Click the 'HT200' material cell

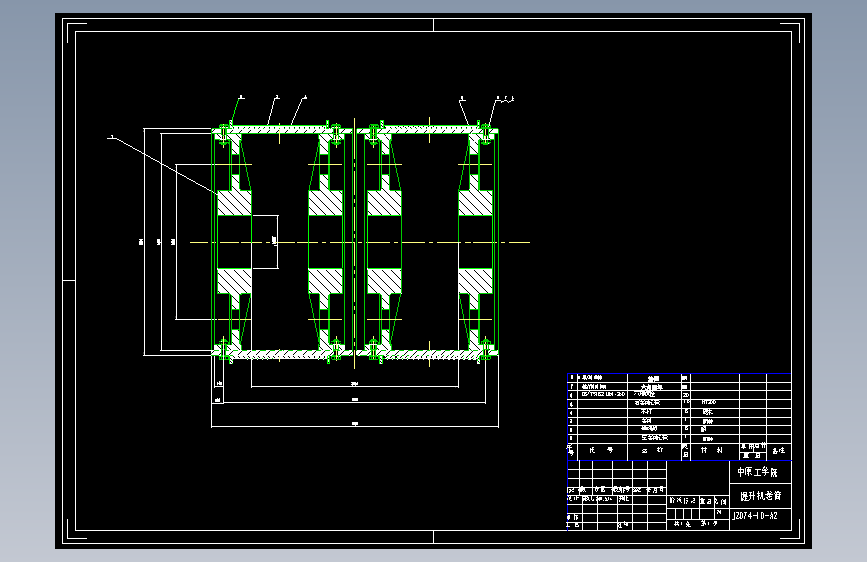tap(708, 402)
